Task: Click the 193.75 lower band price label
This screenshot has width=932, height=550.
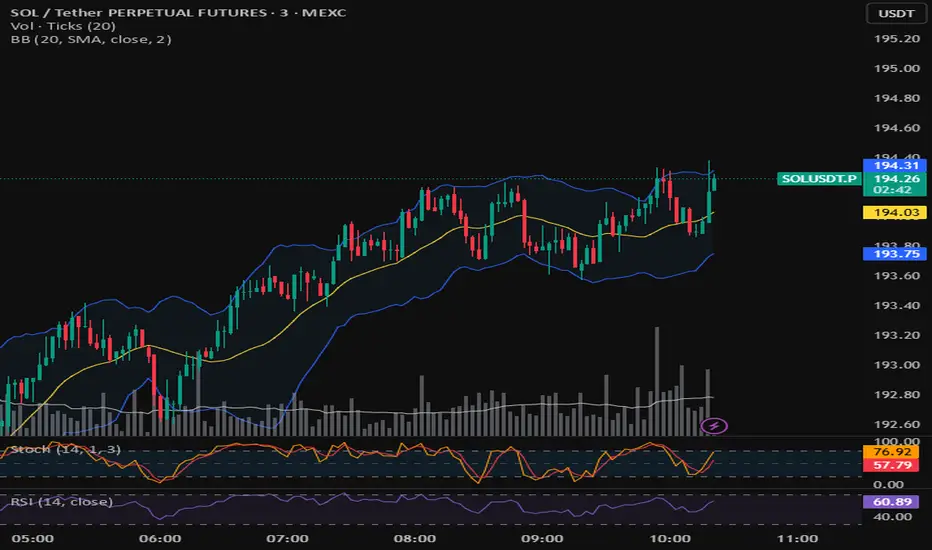Action: click(896, 254)
